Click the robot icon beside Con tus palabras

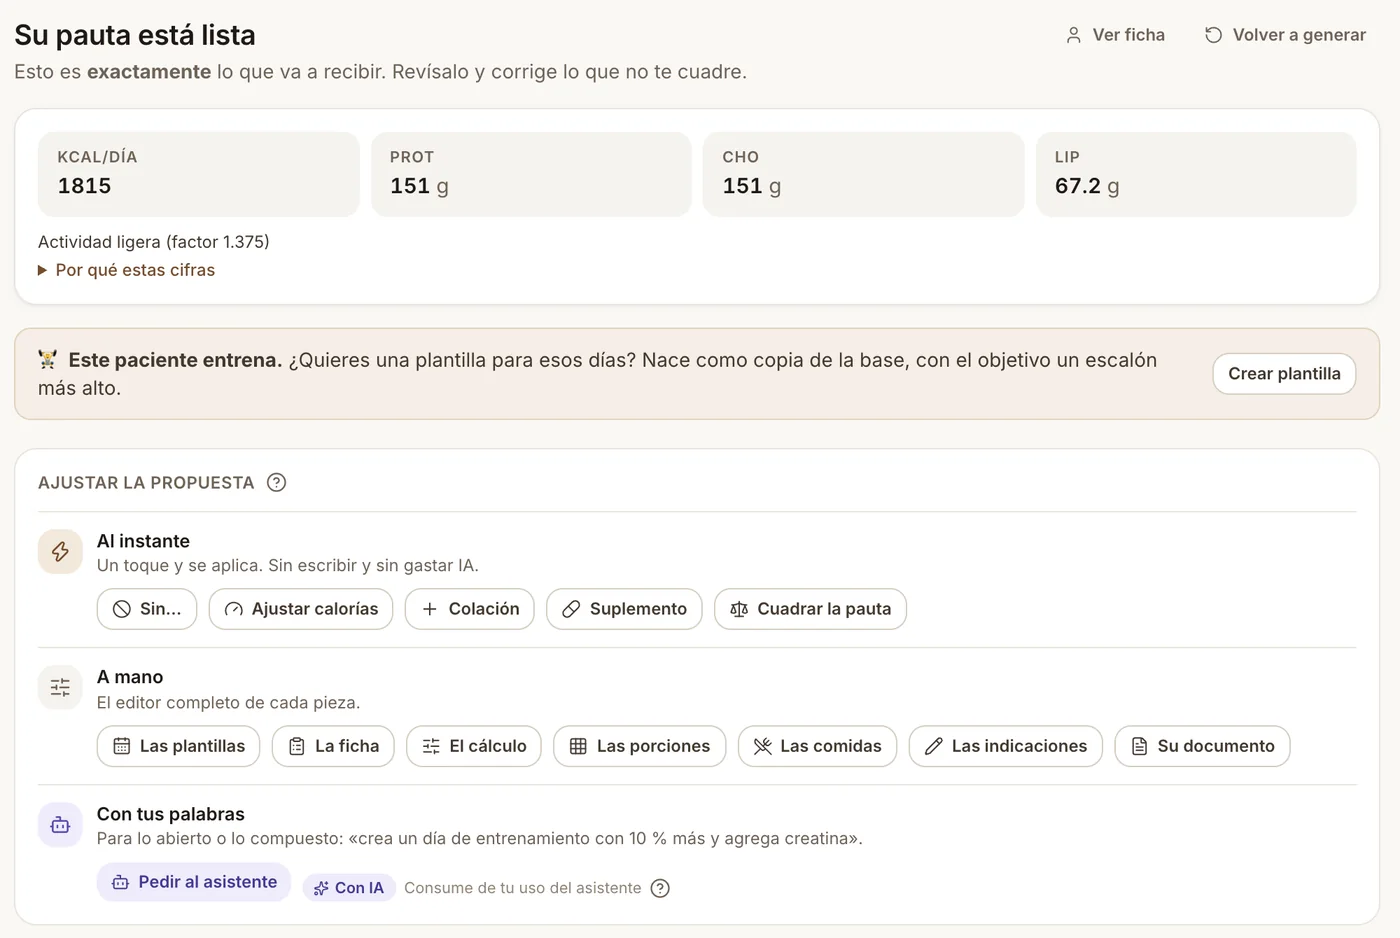click(x=60, y=825)
